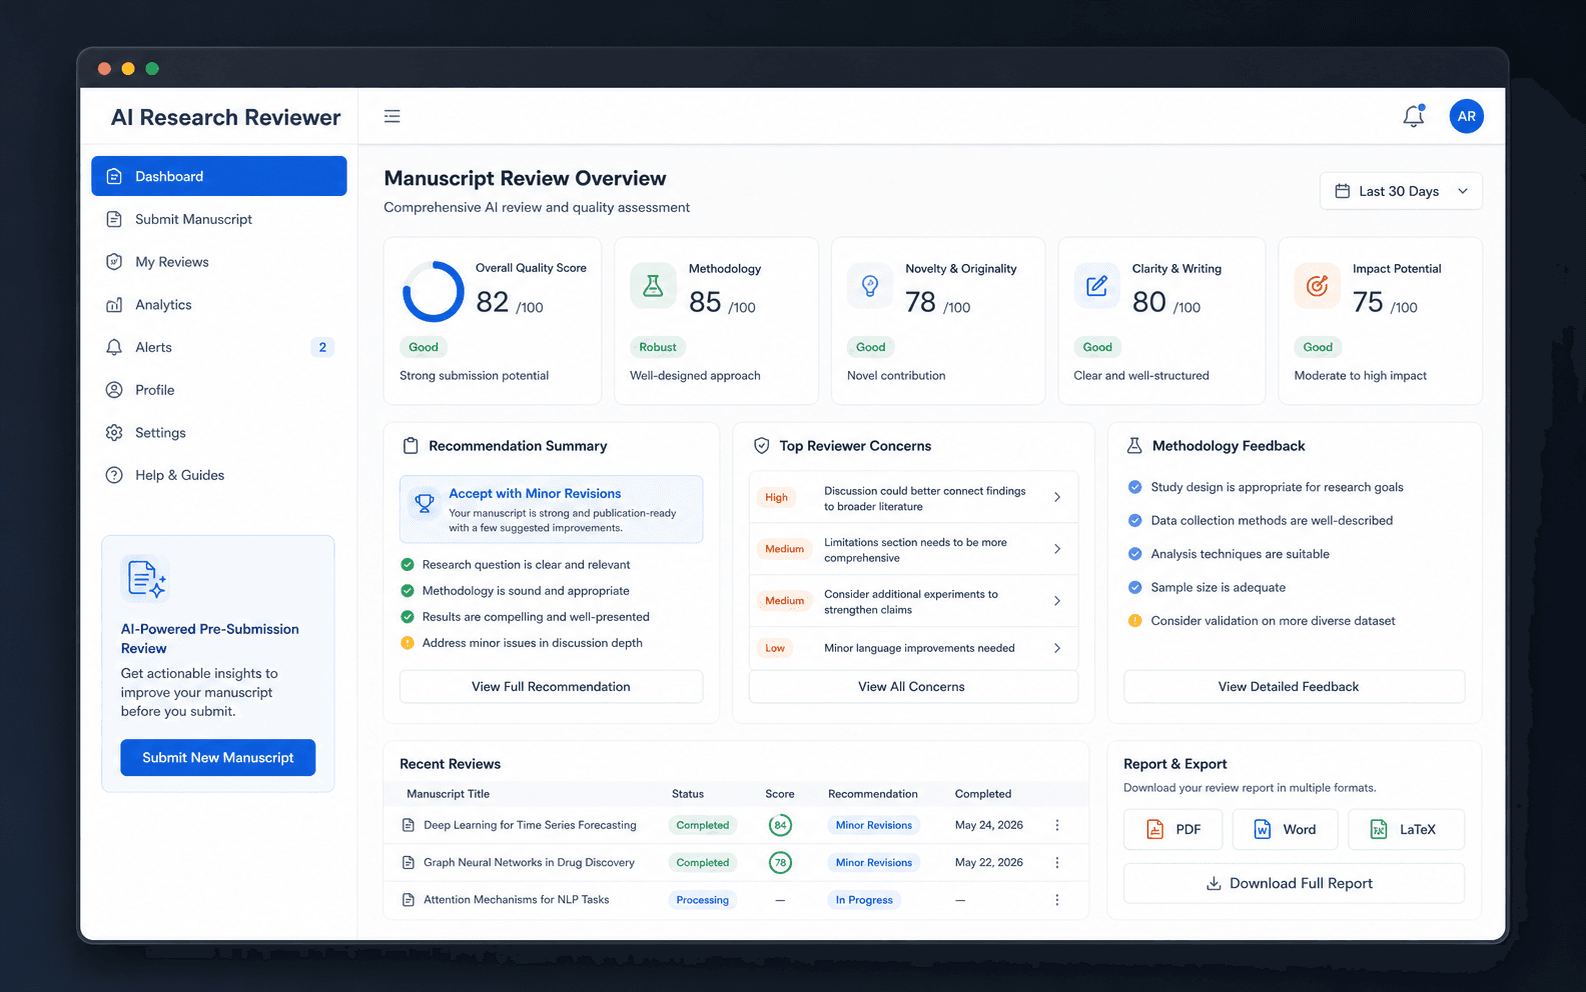
Task: Click the Robust badge on Methodology card
Action: (658, 347)
